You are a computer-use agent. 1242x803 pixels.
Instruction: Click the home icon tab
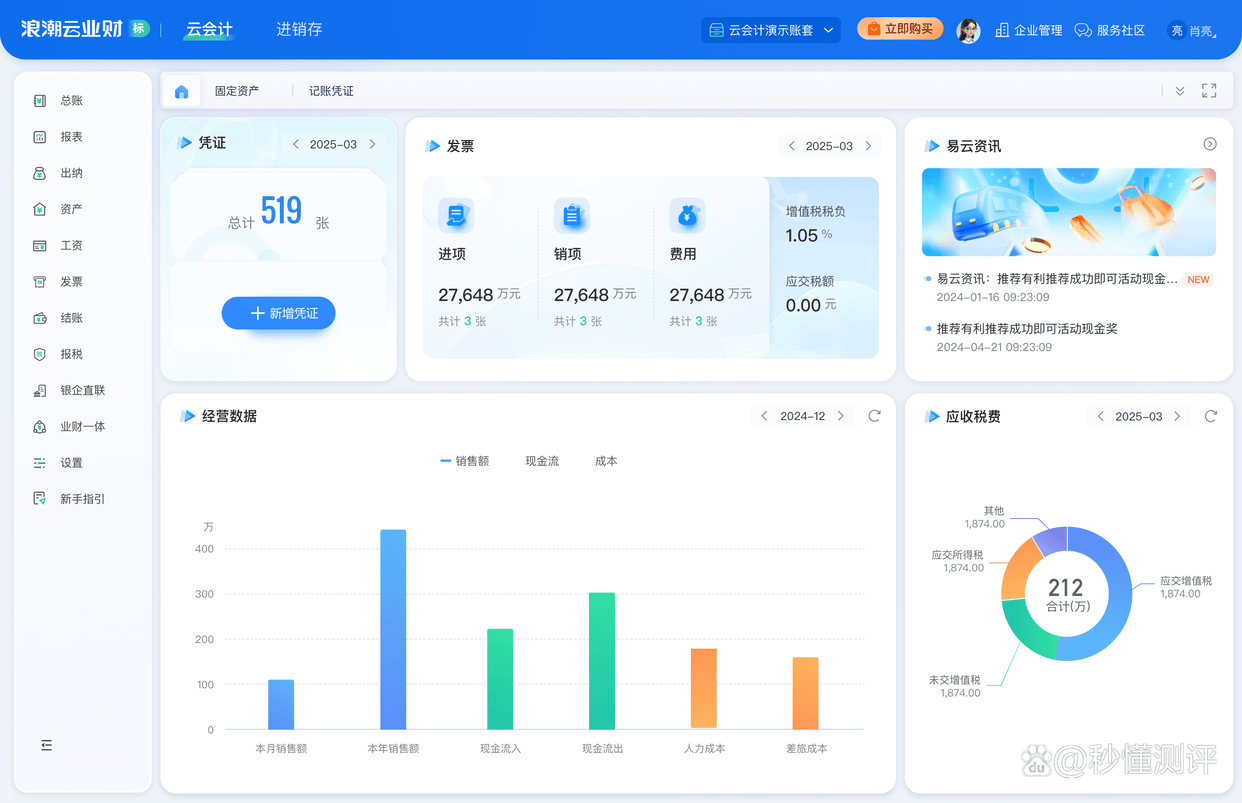coord(181,91)
